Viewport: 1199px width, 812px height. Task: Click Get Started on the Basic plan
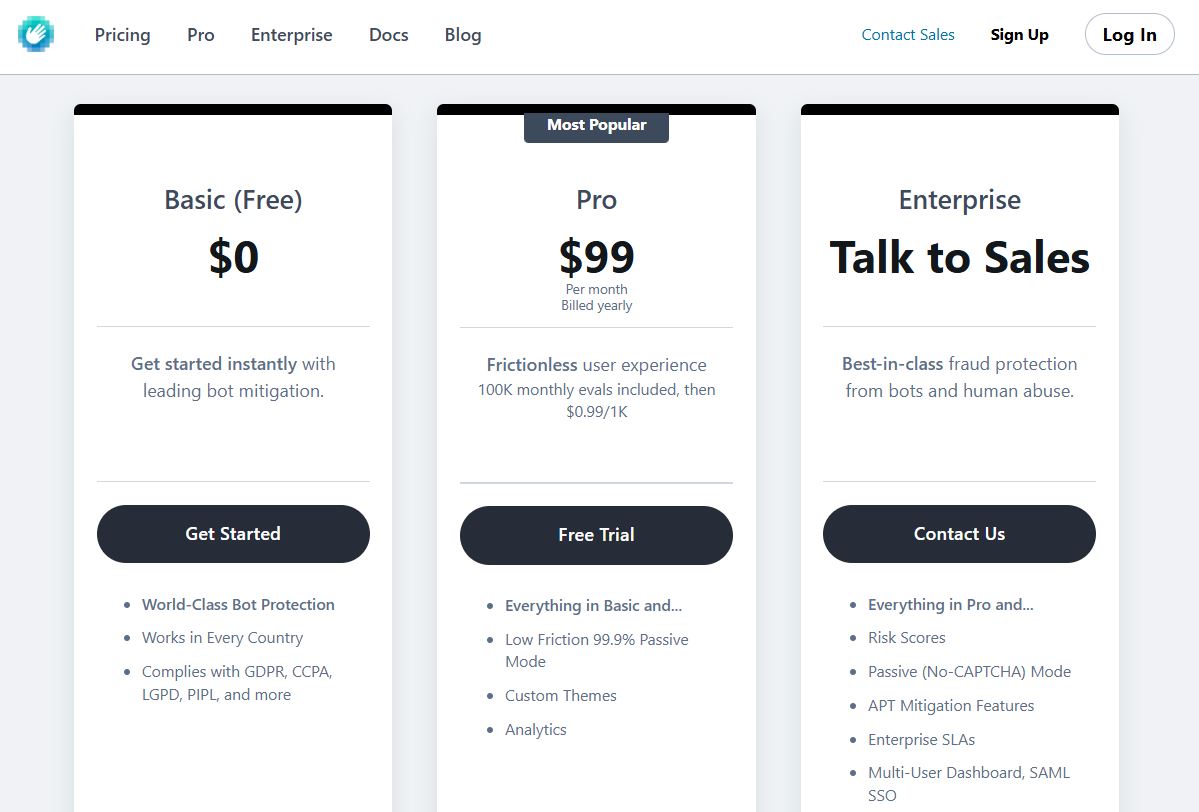coord(232,533)
